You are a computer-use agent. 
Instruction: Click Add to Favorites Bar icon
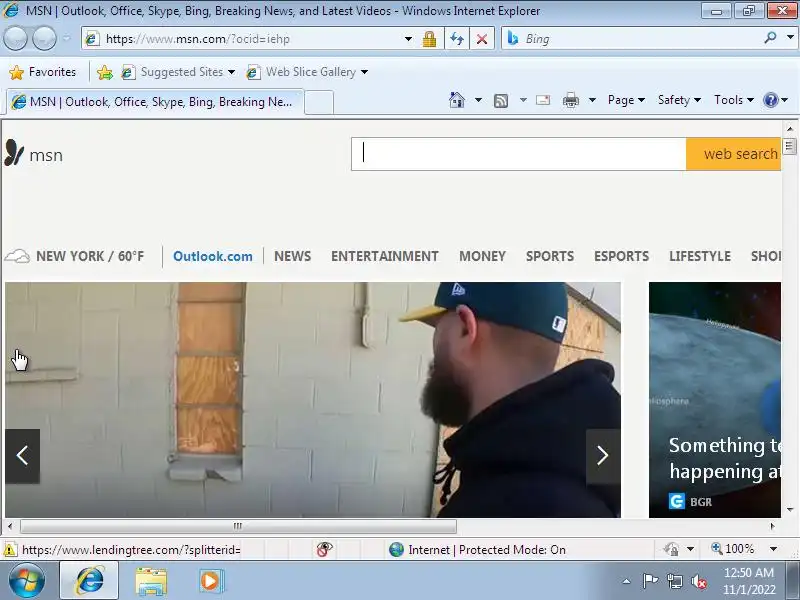click(x=105, y=72)
